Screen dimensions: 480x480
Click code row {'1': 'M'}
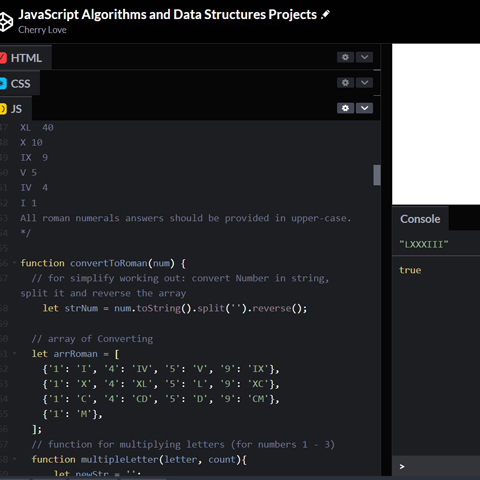pyautogui.click(x=72, y=414)
